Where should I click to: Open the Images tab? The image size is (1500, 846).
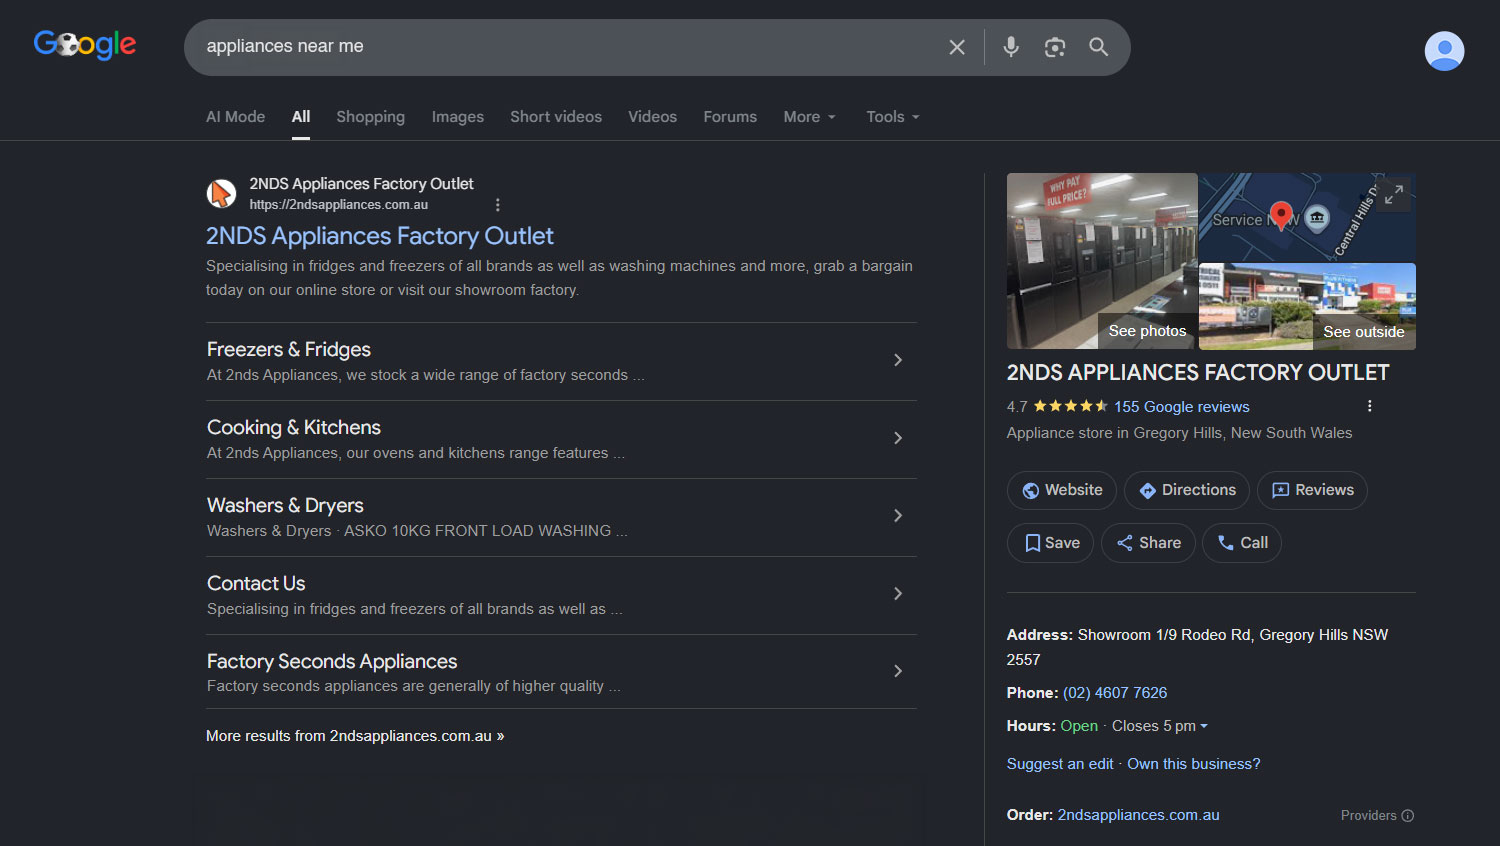458,117
